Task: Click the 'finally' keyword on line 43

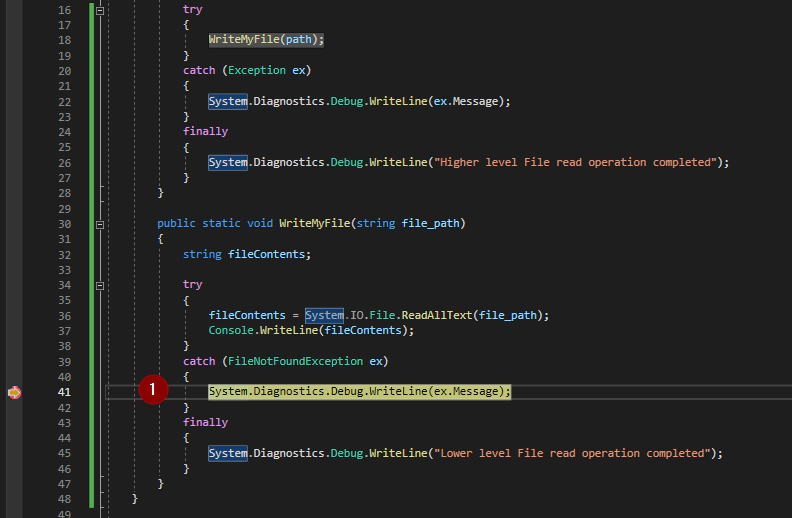Action: click(x=206, y=422)
